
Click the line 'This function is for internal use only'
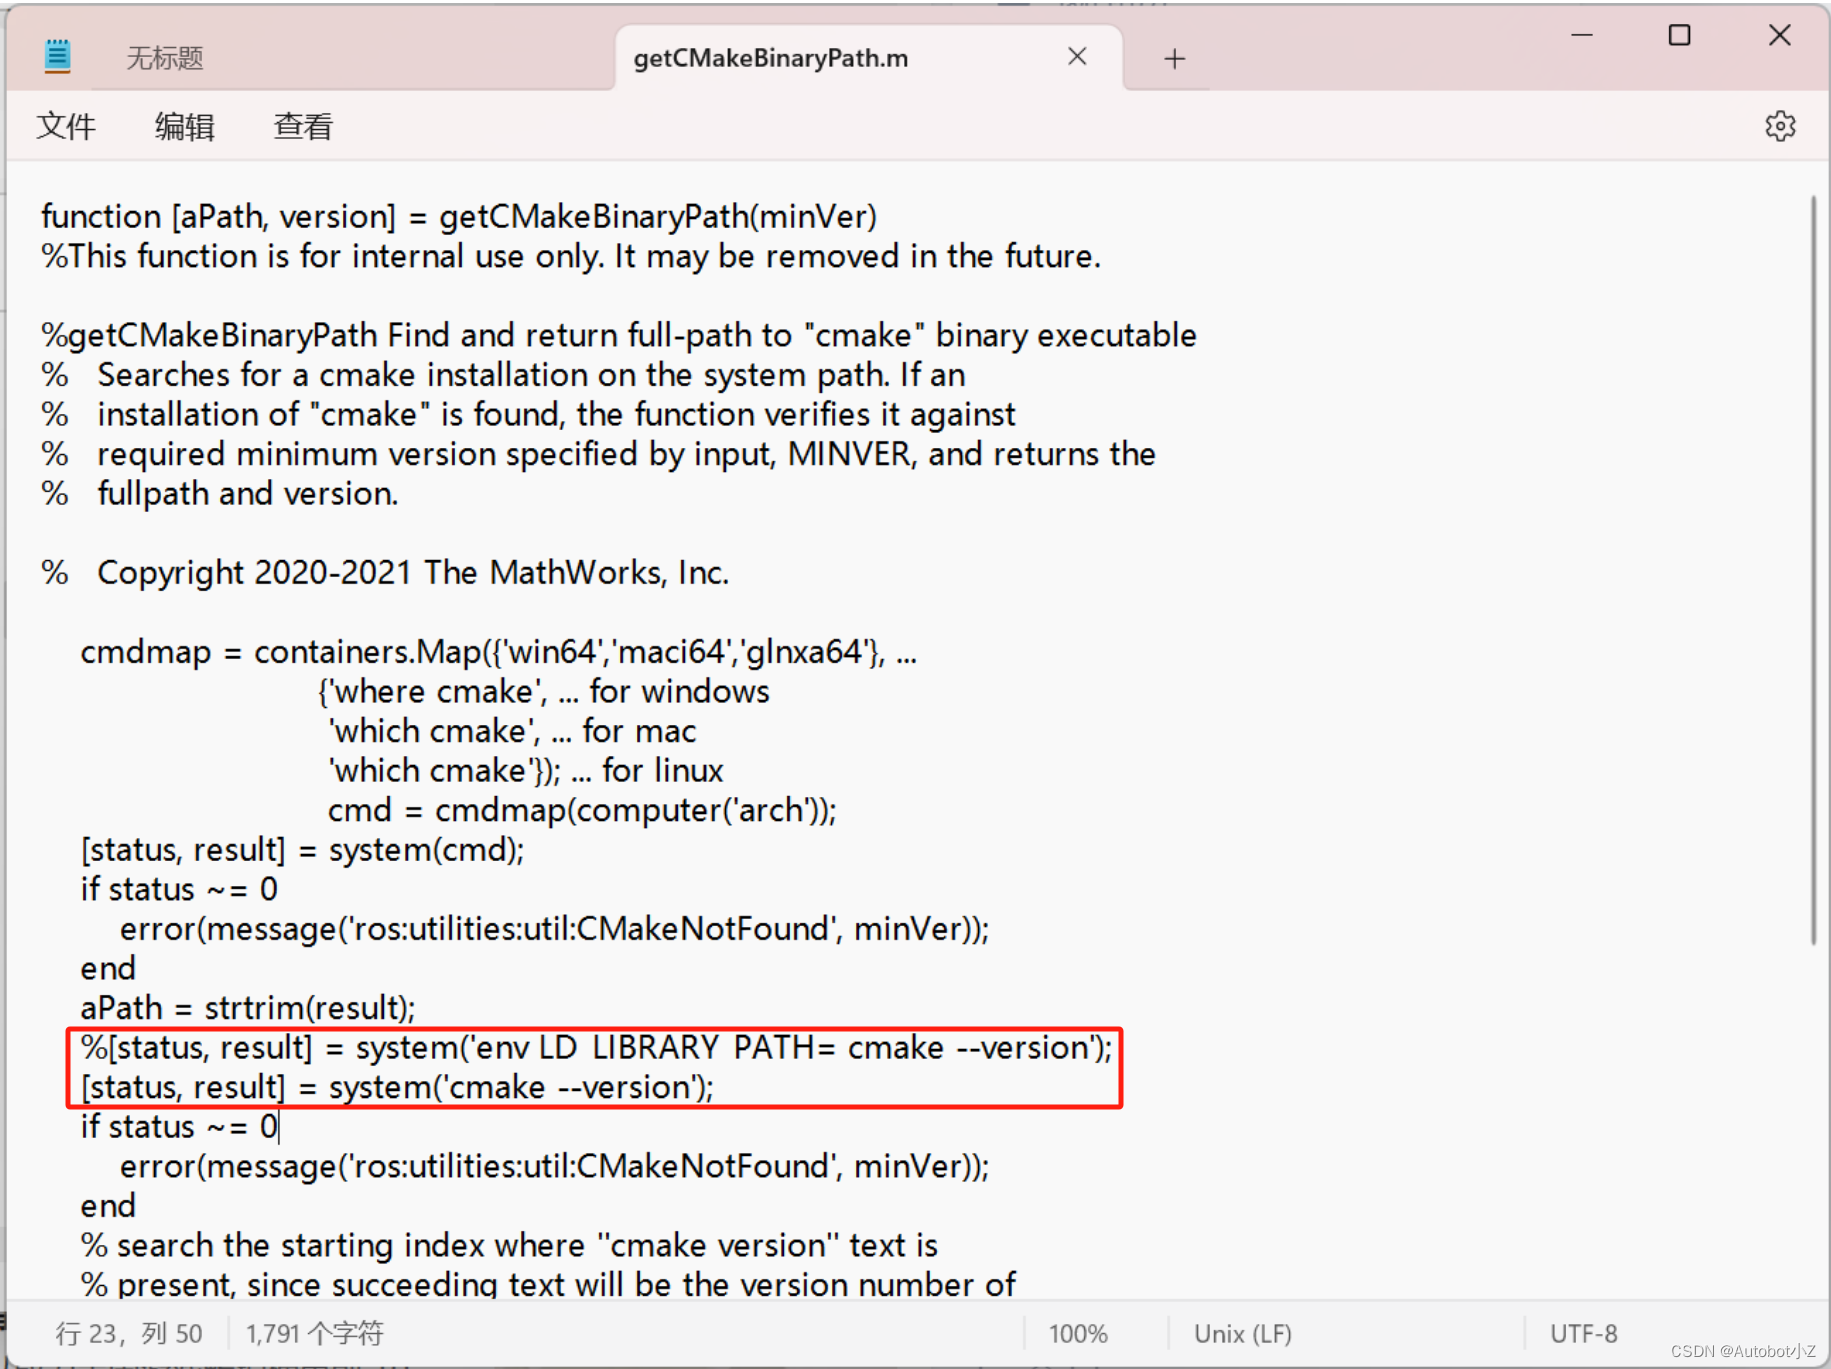pos(571,256)
